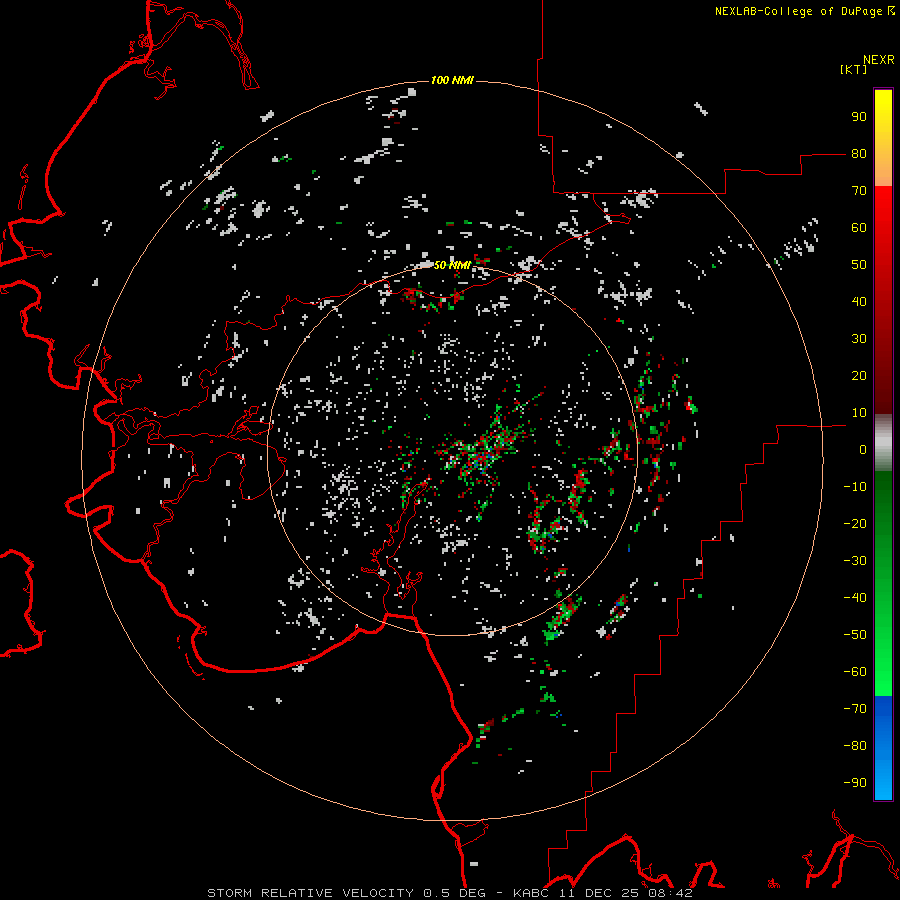This screenshot has height=900, width=900.
Task: Click the 50 value on the velocity scale
Action: coord(859,265)
